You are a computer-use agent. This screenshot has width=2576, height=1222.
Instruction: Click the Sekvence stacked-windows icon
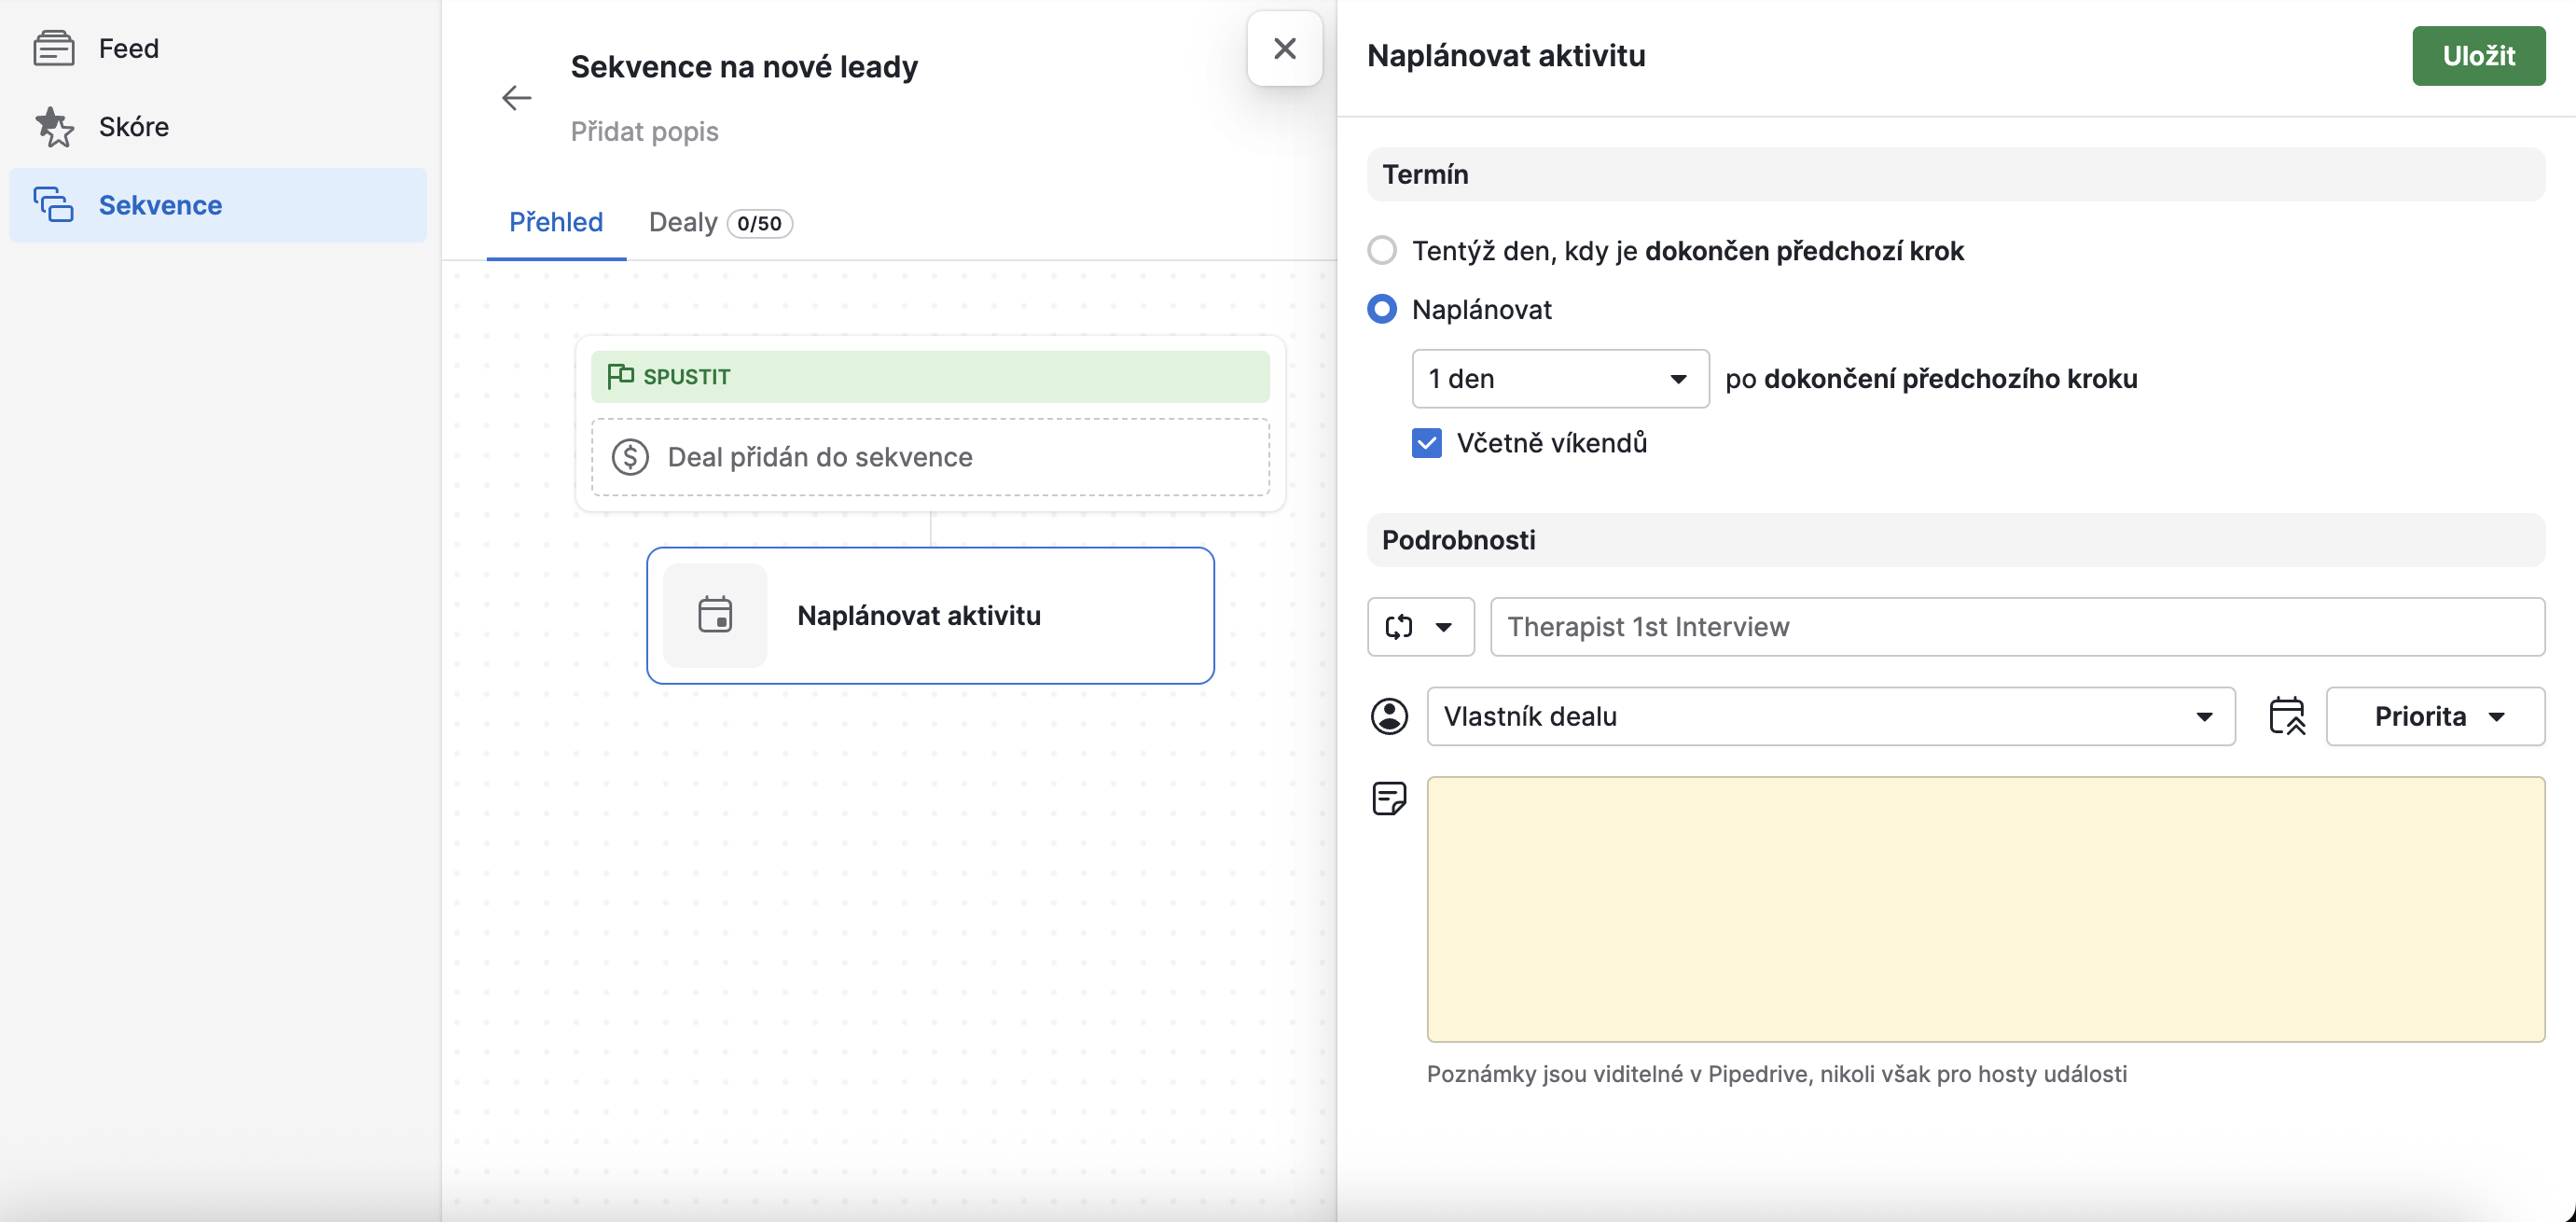[x=54, y=205]
